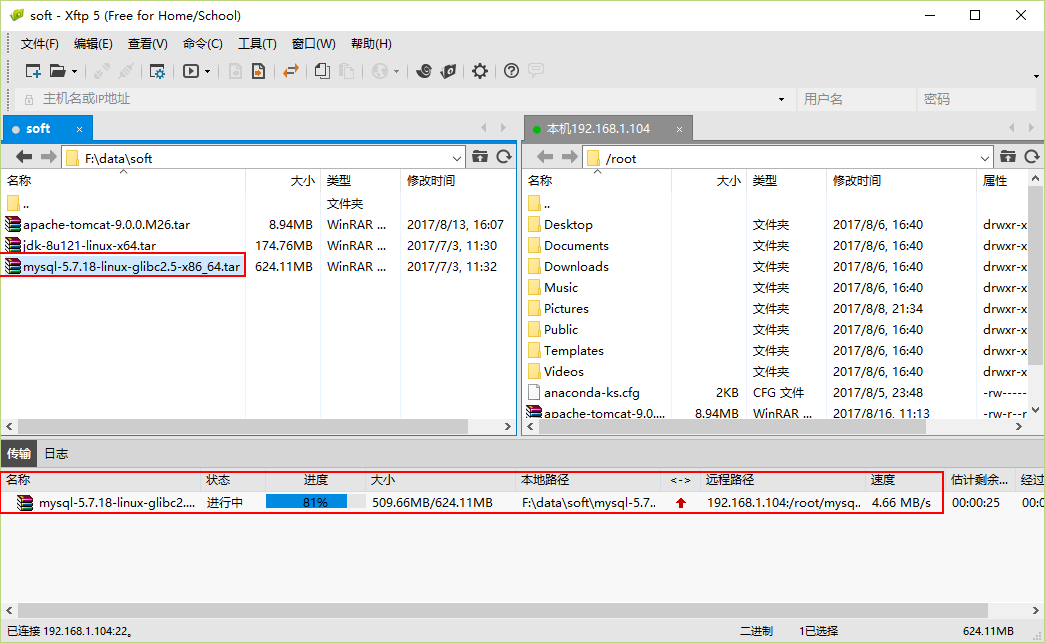
Task: Click the Help question mark icon
Action: pos(511,71)
